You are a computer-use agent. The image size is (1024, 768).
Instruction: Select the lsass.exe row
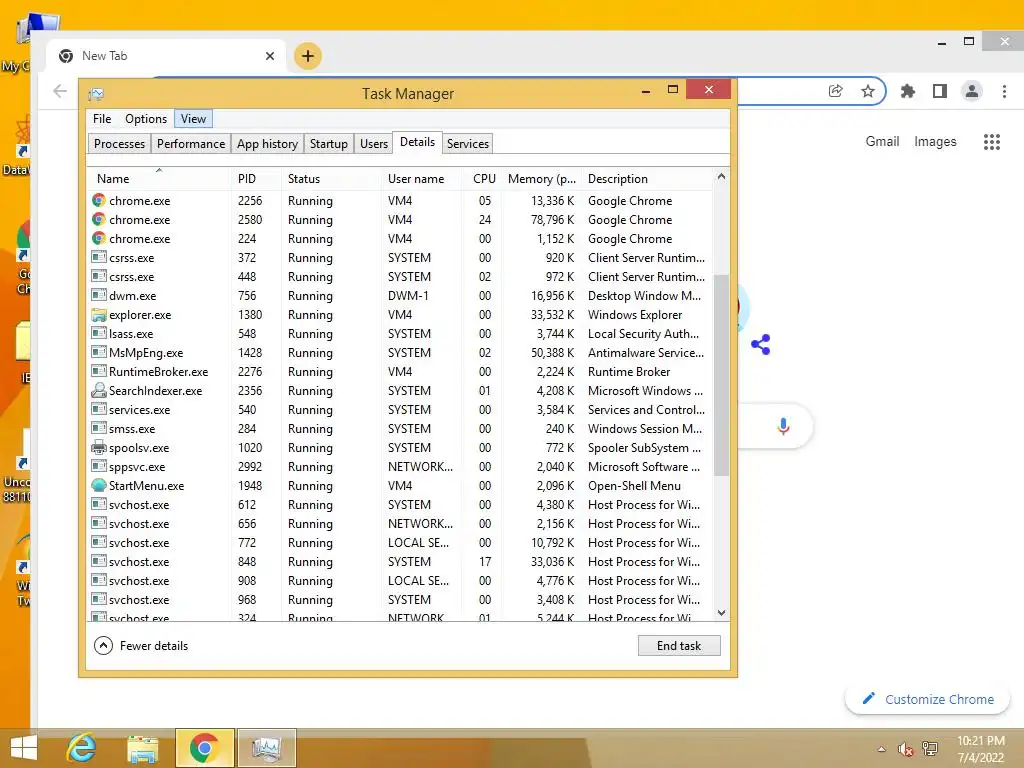click(401, 334)
